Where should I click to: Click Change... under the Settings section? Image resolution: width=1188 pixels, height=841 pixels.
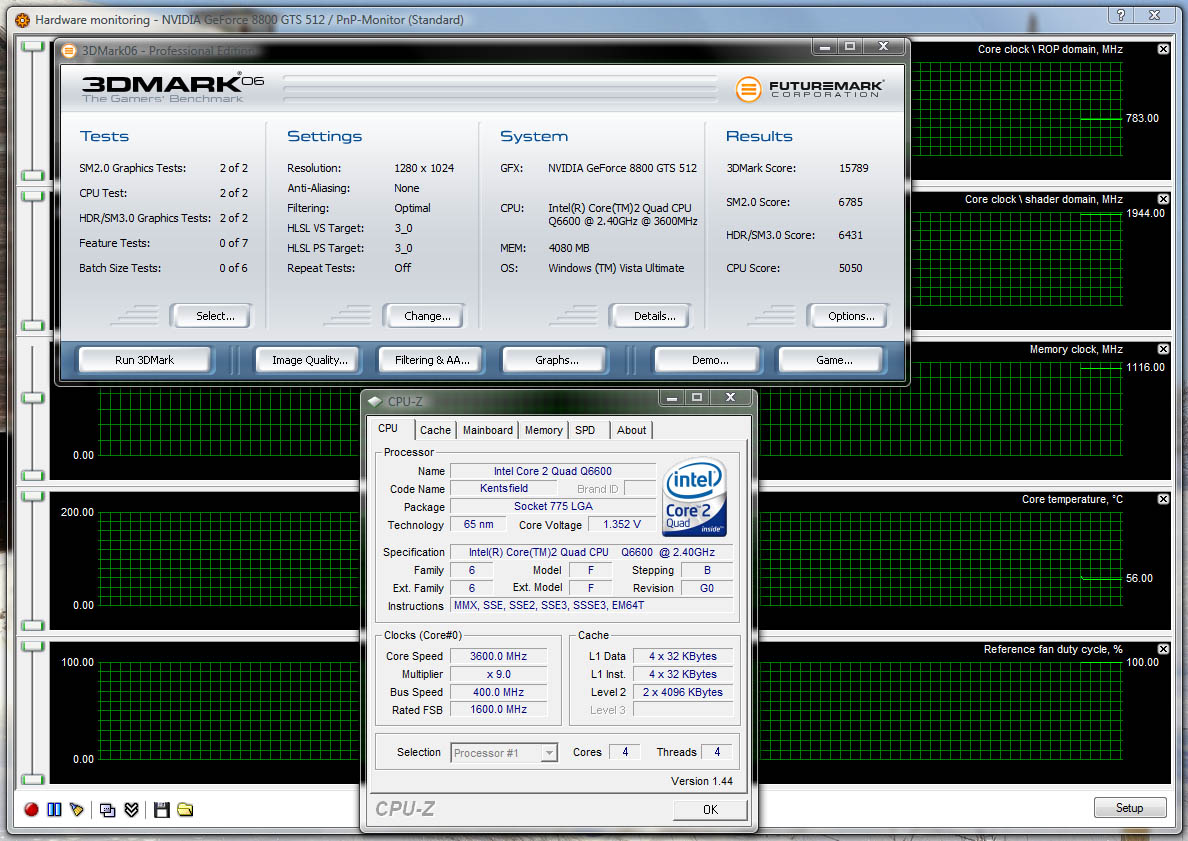(427, 317)
